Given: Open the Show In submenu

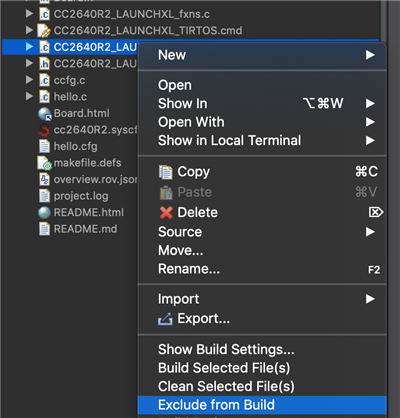Looking at the screenshot, I should pyautogui.click(x=262, y=104).
